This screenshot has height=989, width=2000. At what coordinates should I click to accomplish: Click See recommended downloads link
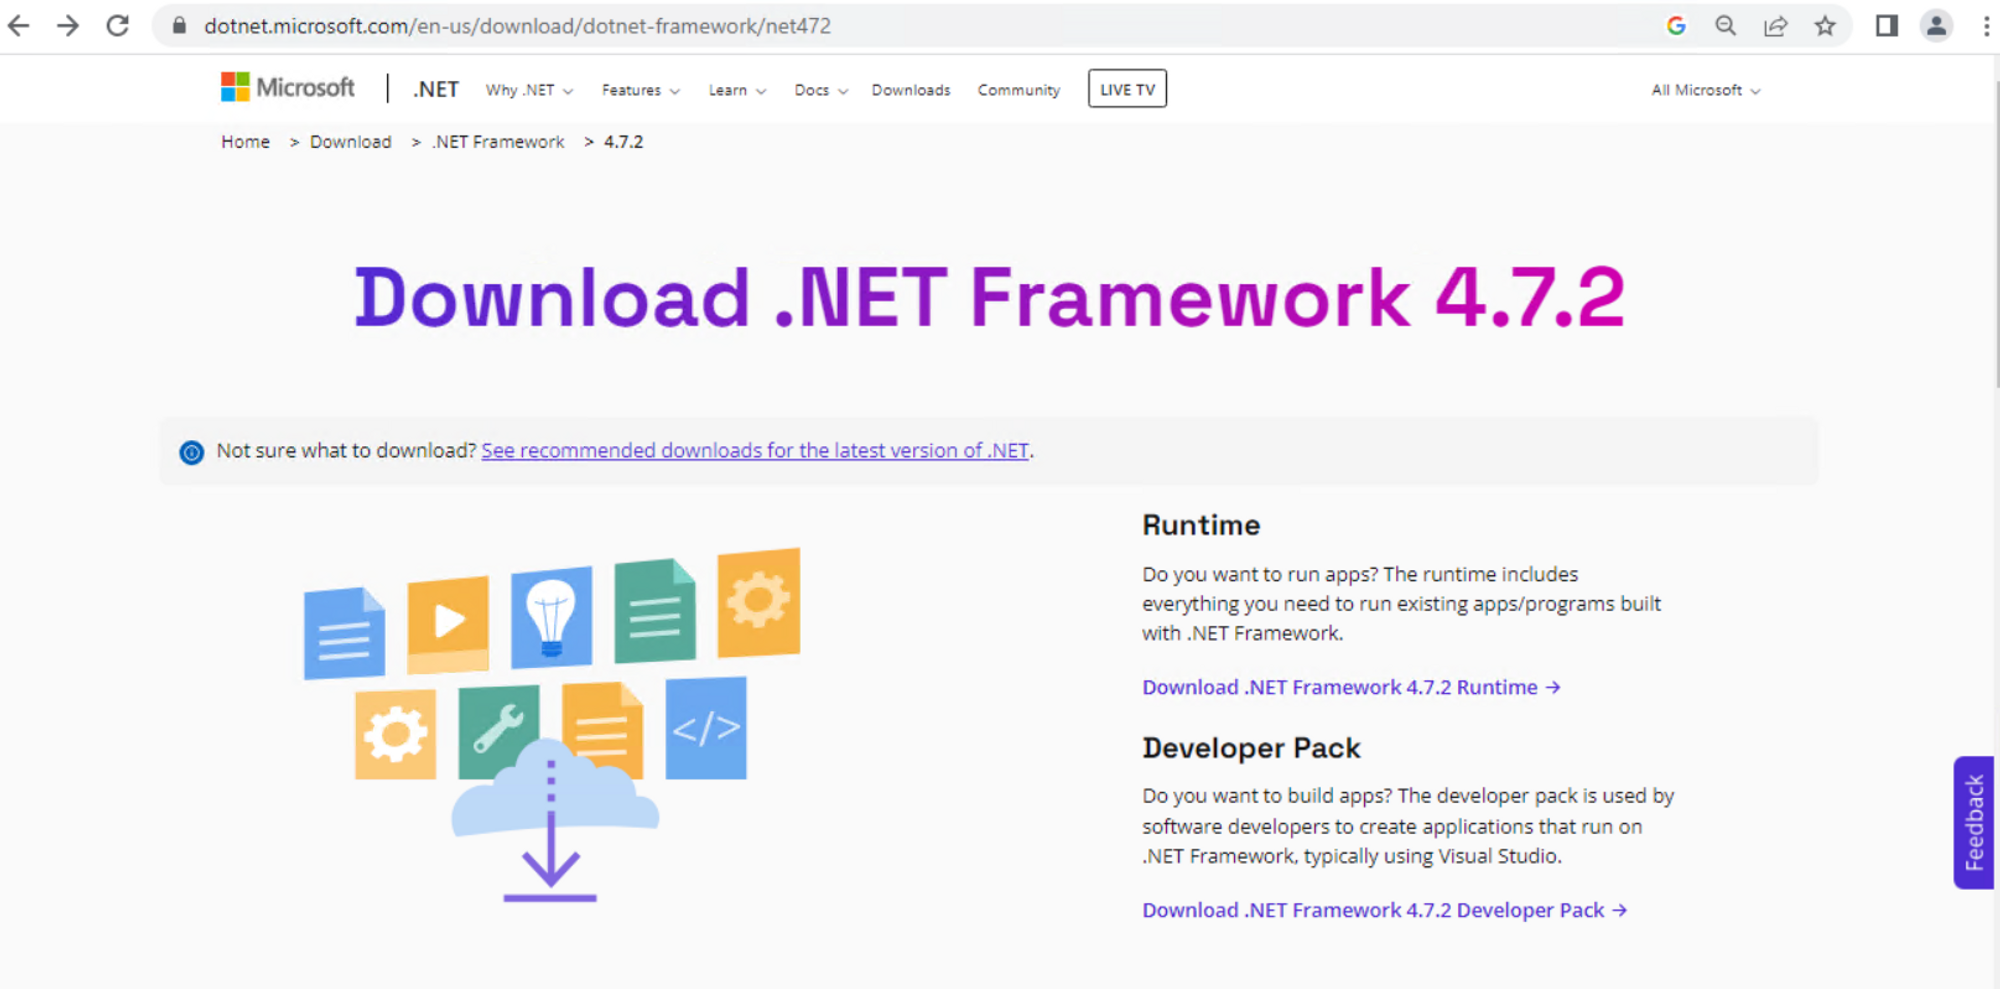click(755, 450)
